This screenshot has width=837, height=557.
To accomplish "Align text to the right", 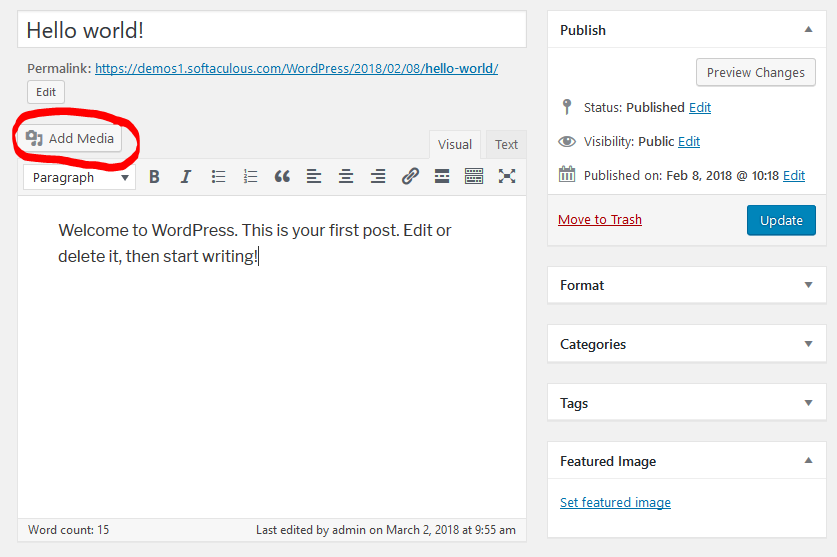I will coord(378,176).
